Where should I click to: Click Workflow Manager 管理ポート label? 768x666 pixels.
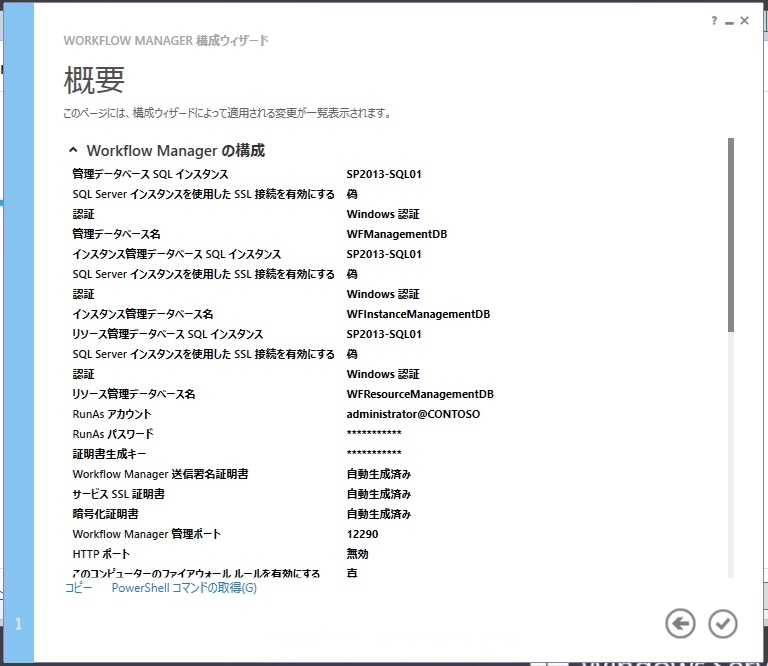tap(147, 534)
